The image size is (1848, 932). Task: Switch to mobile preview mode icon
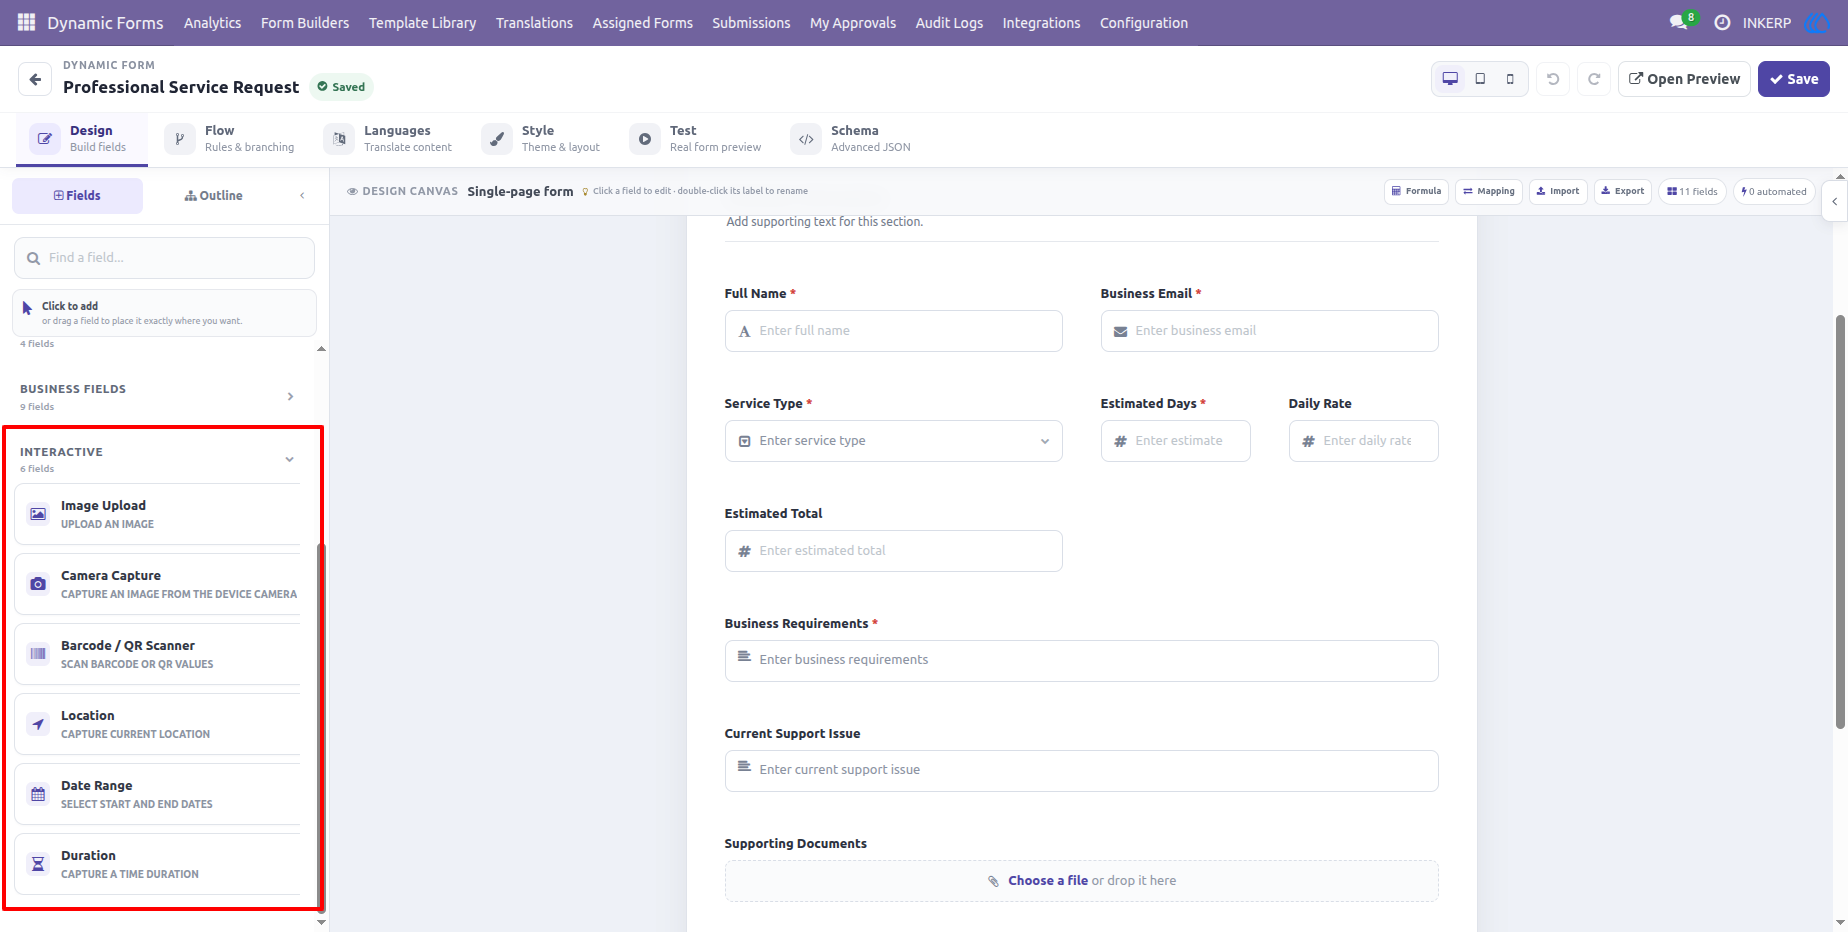point(1510,79)
